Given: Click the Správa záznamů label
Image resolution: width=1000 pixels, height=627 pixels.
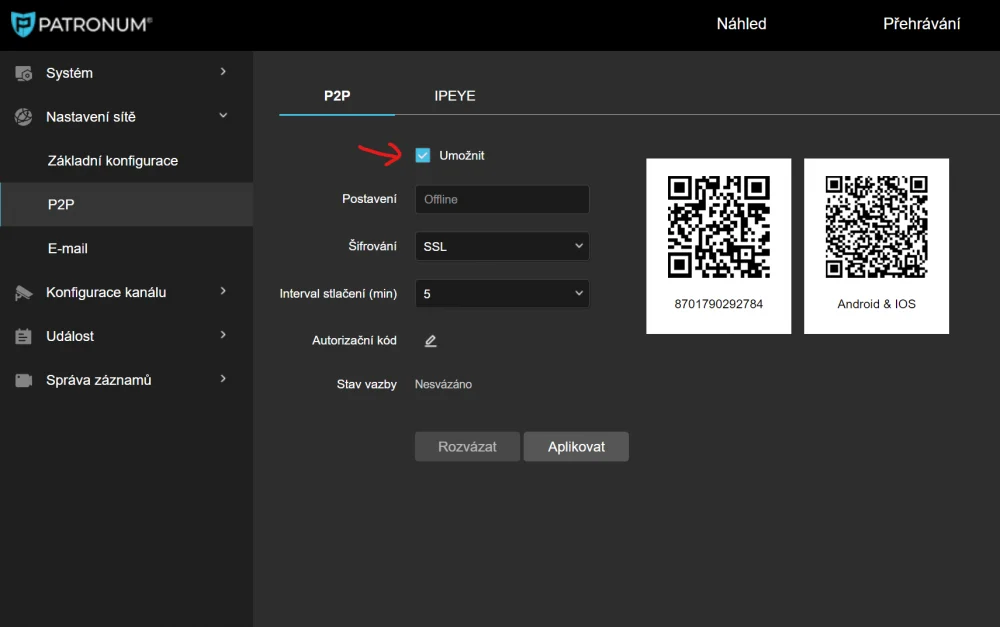Looking at the screenshot, I should (x=99, y=380).
